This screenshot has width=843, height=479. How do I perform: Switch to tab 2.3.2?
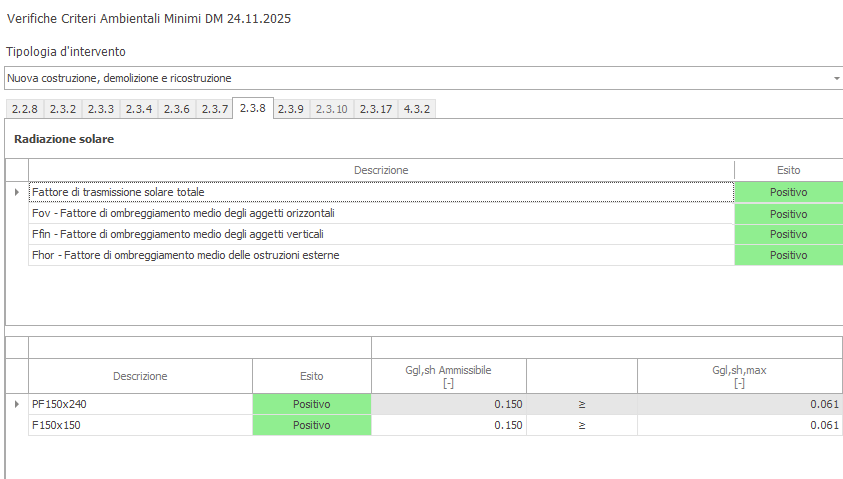pos(63,109)
